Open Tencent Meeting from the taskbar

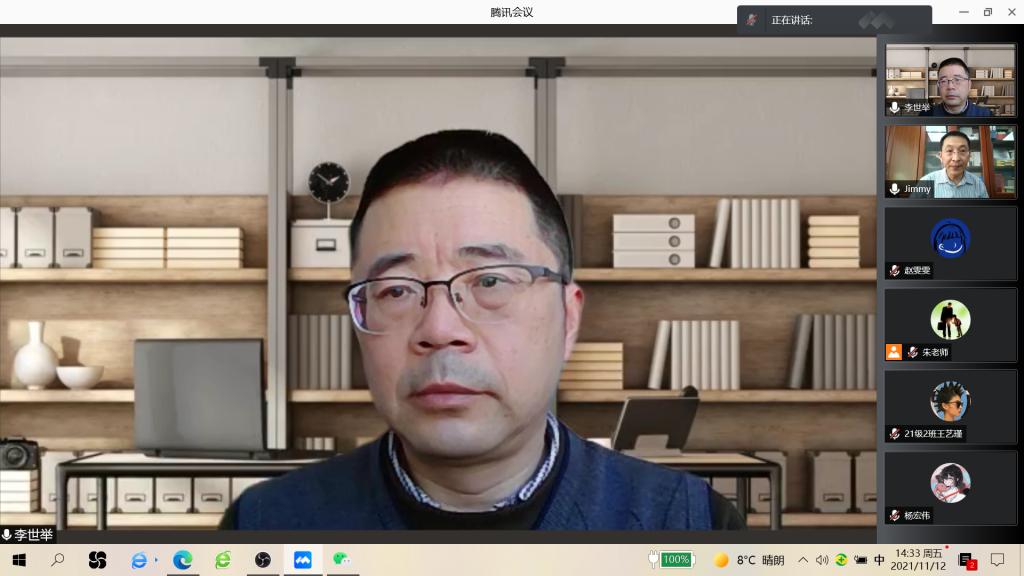[x=302, y=560]
